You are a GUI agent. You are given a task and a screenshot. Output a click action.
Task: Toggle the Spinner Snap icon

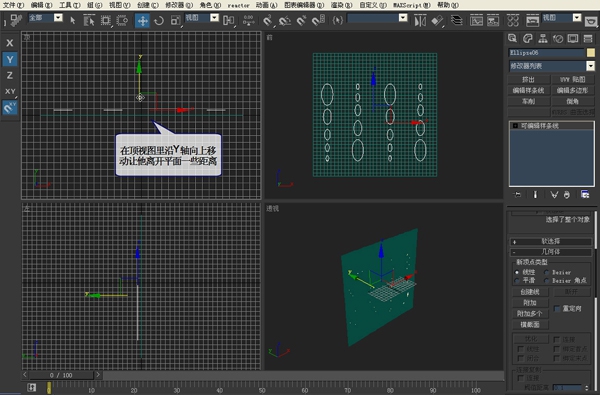coord(318,20)
